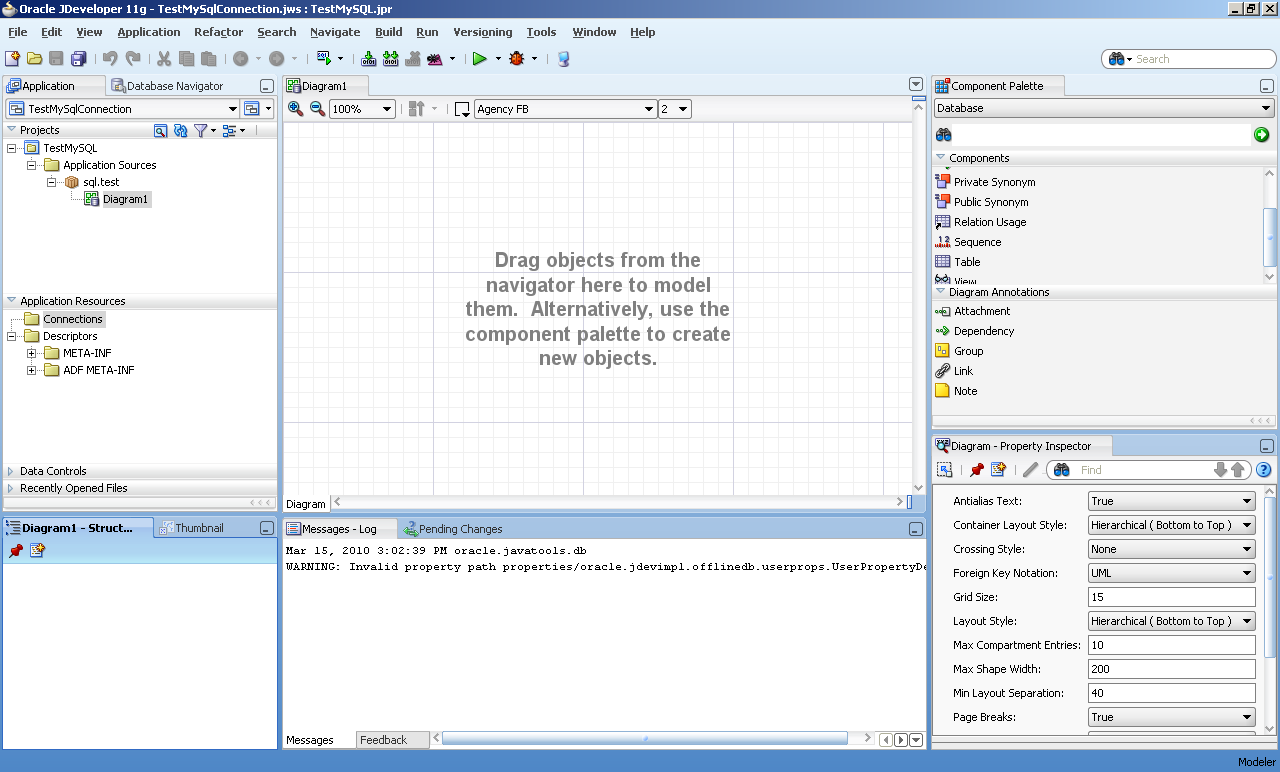Switch to the Database Navigator tab
Screen dimensions: 1280x772
(174, 86)
